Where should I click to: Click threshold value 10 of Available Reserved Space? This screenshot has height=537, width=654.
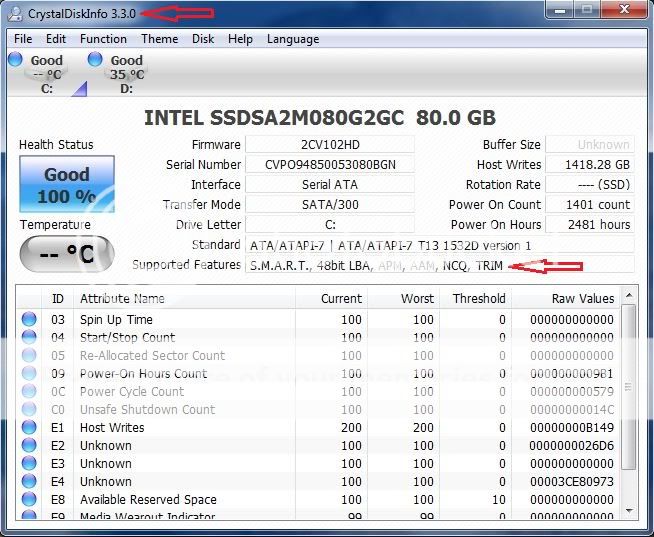pyautogui.click(x=498, y=499)
